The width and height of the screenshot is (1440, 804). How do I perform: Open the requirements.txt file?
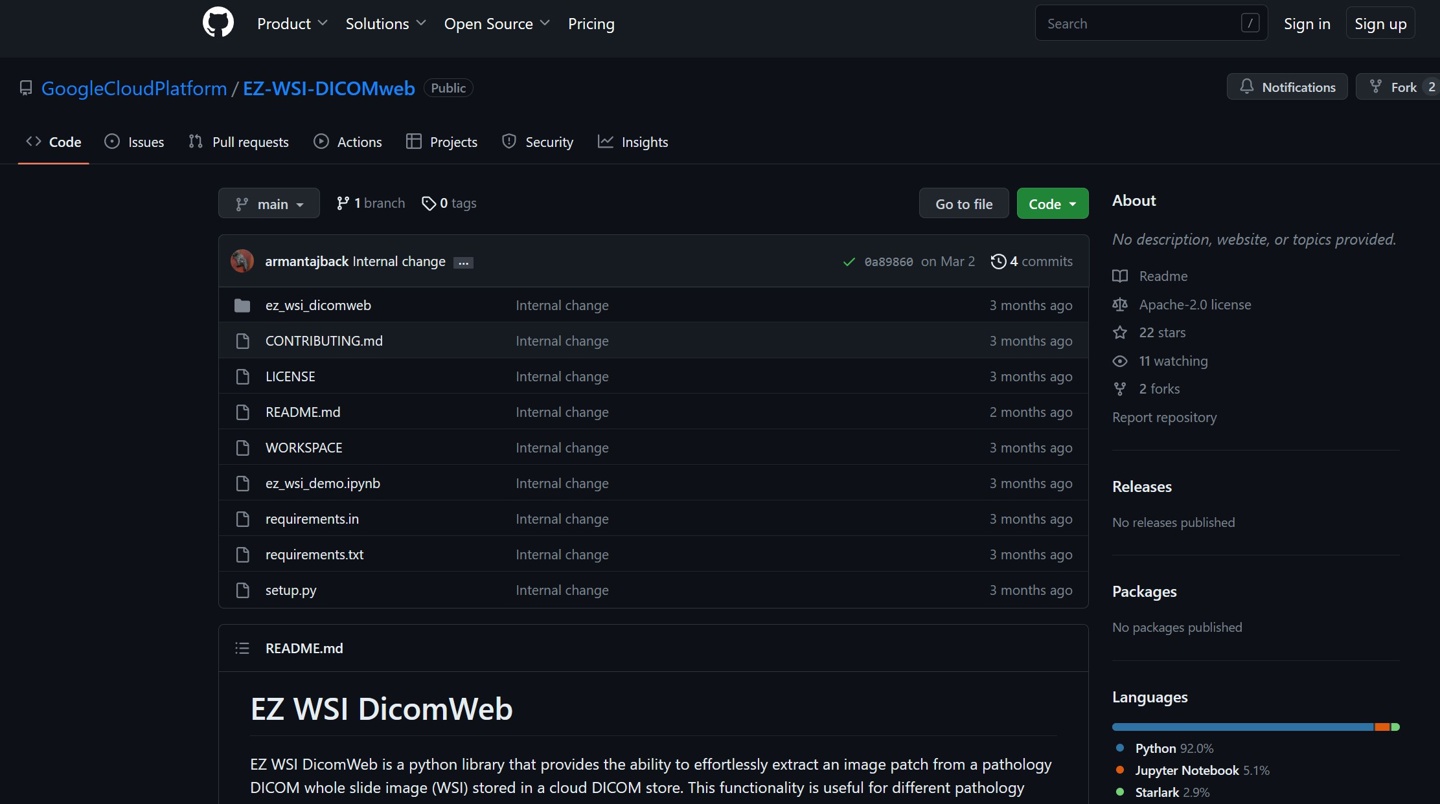coord(314,555)
